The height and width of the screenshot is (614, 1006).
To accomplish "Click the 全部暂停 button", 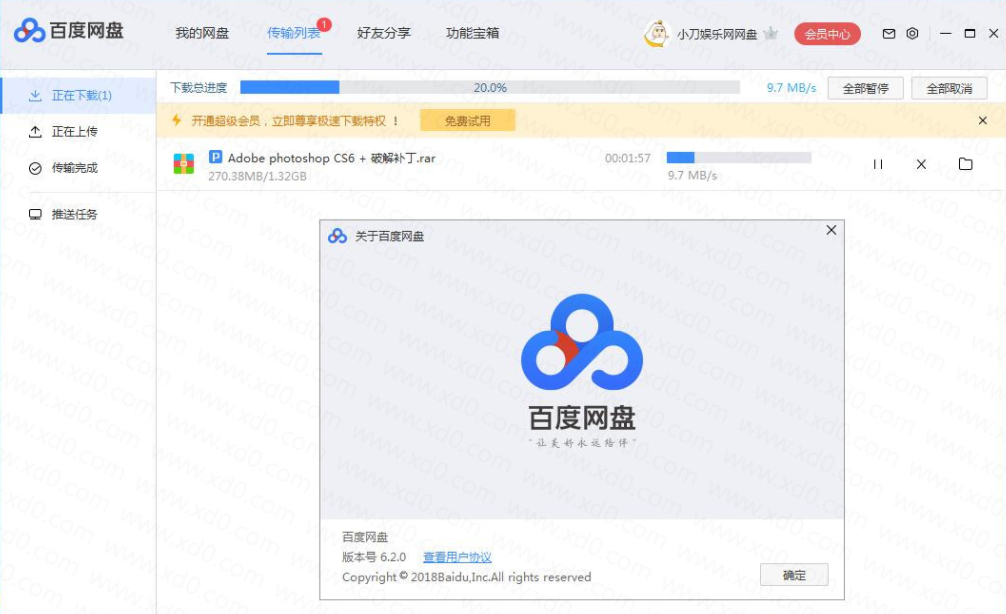I will (865, 89).
